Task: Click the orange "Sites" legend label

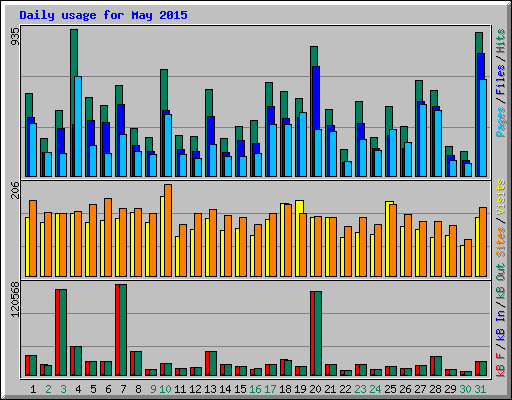Action: 500,242
